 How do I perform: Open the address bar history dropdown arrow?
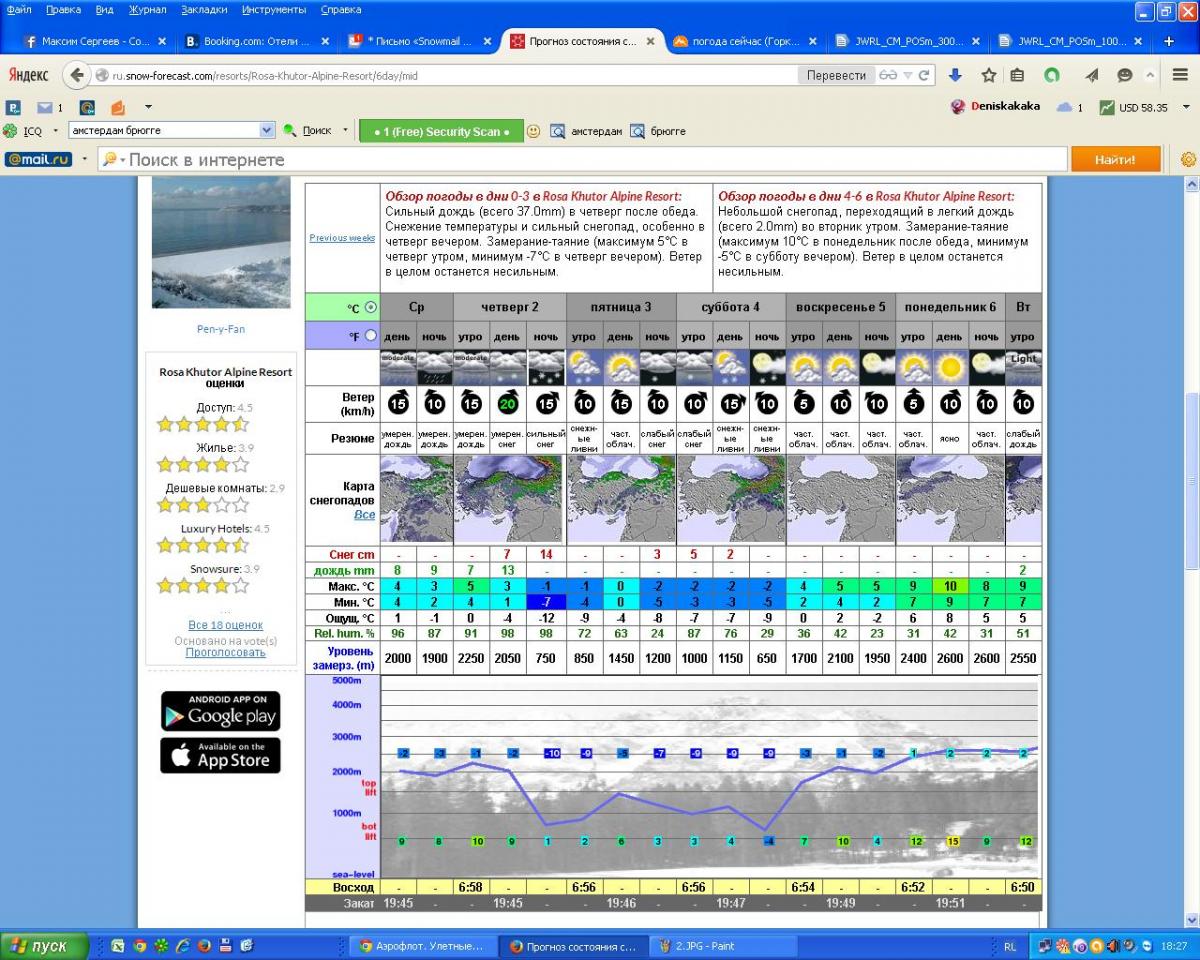tap(908, 75)
